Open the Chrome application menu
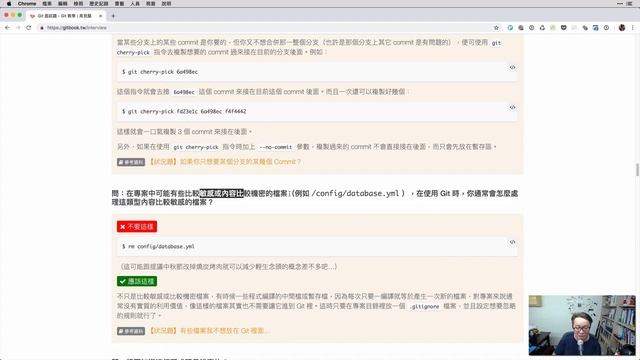 click(x=27, y=3)
